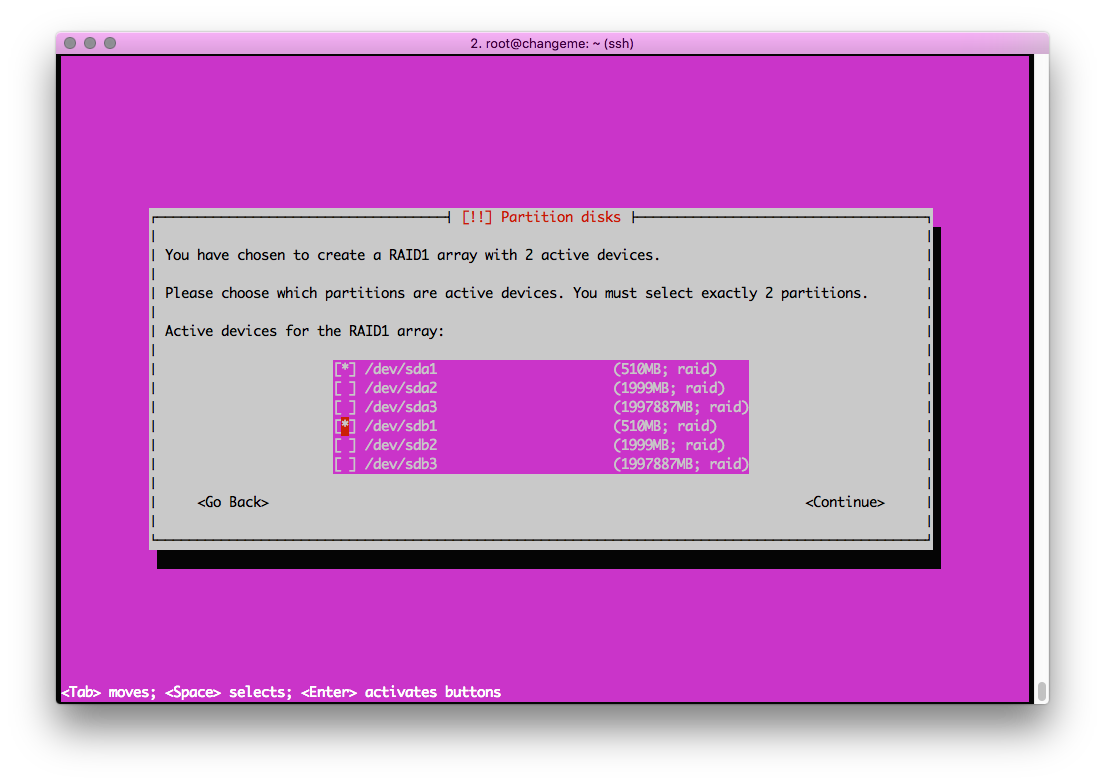Viewport: 1105px width, 784px height.
Task: Click 'Active devices for the RAID1 array:' label
Action: 304,331
